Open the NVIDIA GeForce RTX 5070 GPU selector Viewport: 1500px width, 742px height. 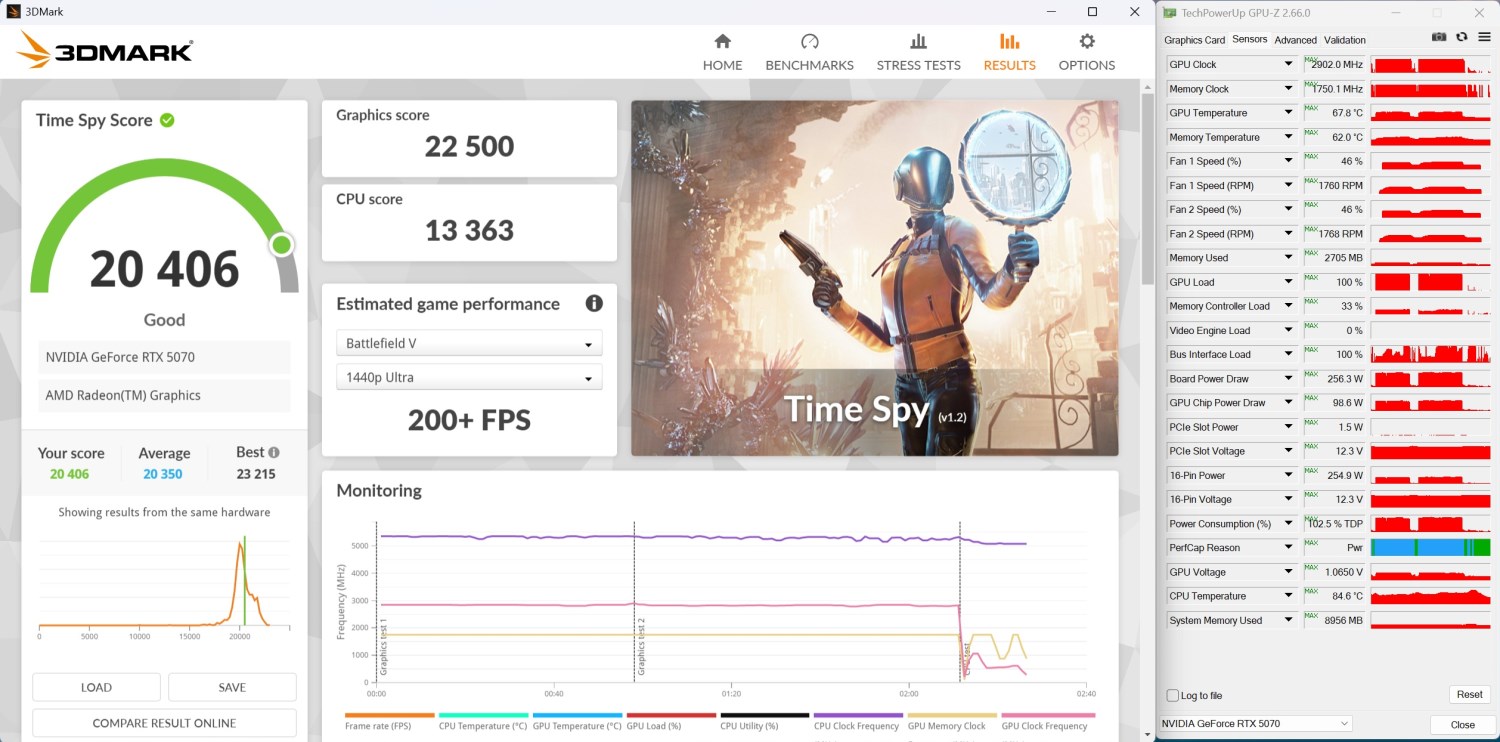1255,723
